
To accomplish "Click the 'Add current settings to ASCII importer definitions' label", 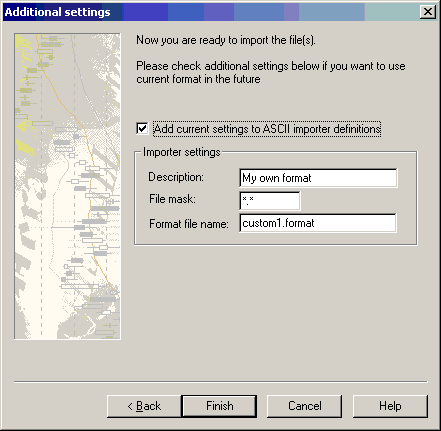I will (x=267, y=129).
